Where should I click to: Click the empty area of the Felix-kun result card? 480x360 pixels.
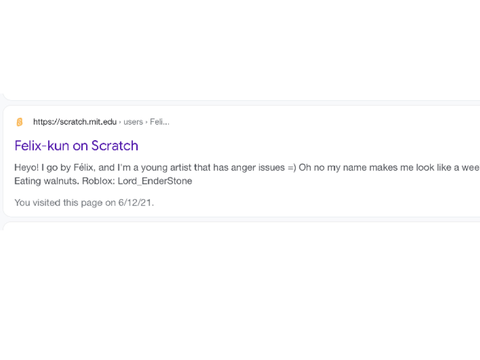pyautogui.click(x=333, y=200)
